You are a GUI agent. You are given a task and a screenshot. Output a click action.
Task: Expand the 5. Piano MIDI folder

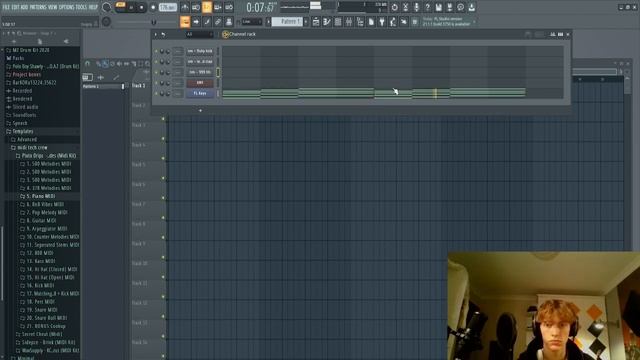click(x=40, y=196)
